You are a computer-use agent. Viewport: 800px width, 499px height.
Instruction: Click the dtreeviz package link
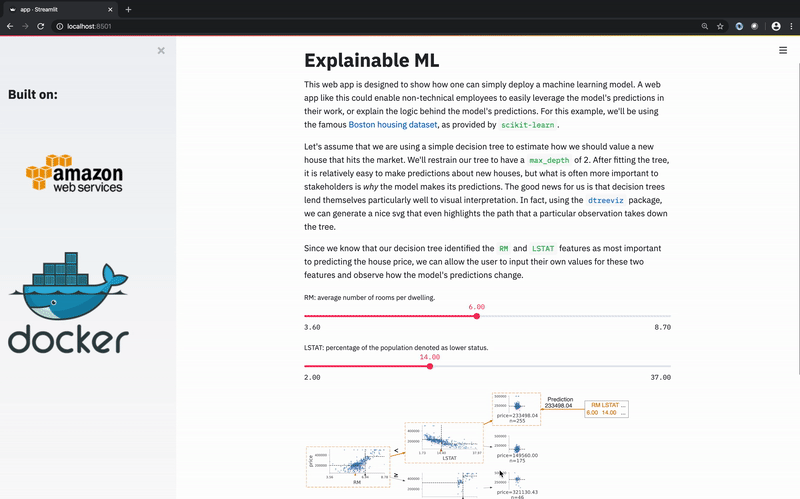[584, 200]
